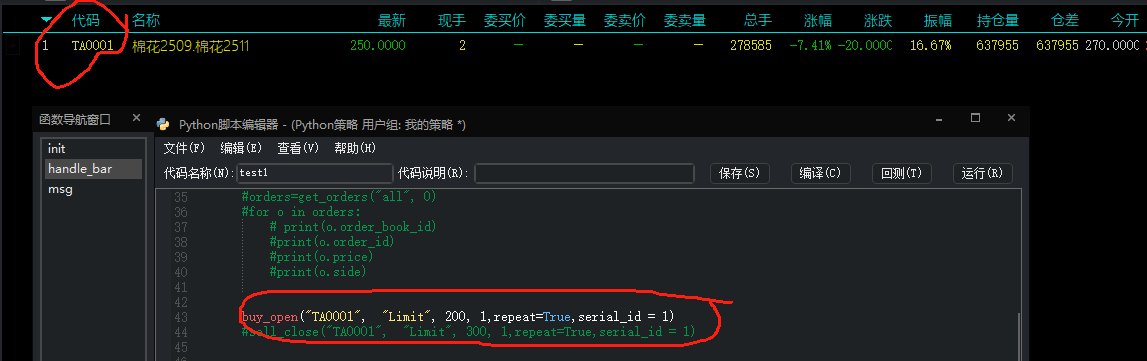Click the -7.41% change cell
Screen dimensions: 1147x361
[811, 45]
